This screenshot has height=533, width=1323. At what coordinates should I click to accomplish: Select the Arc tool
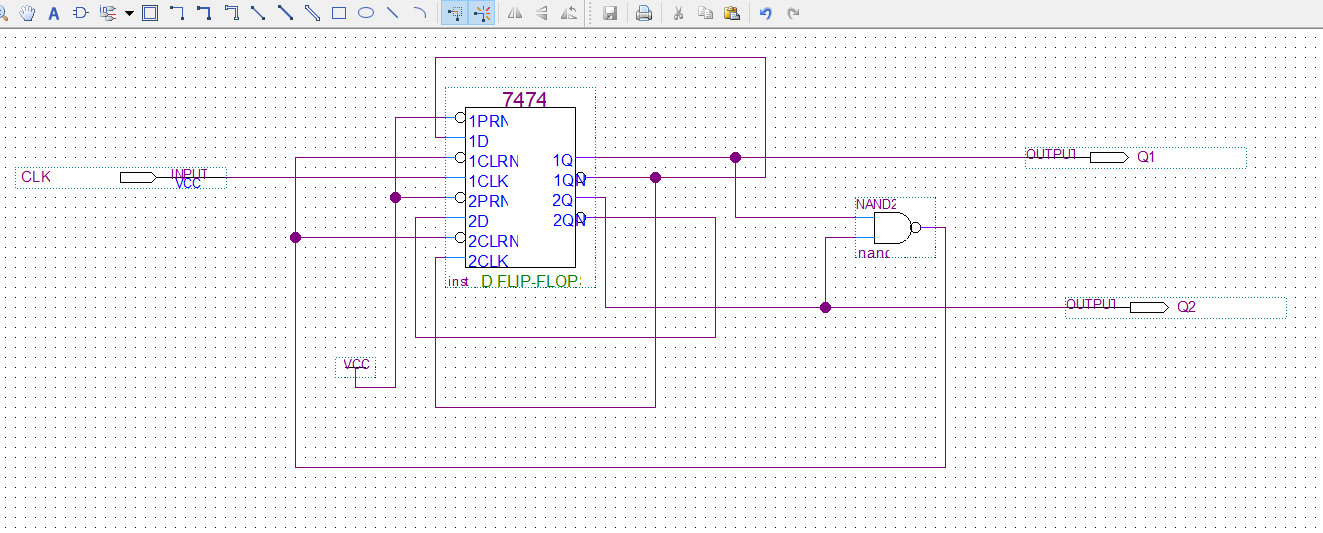(x=420, y=13)
